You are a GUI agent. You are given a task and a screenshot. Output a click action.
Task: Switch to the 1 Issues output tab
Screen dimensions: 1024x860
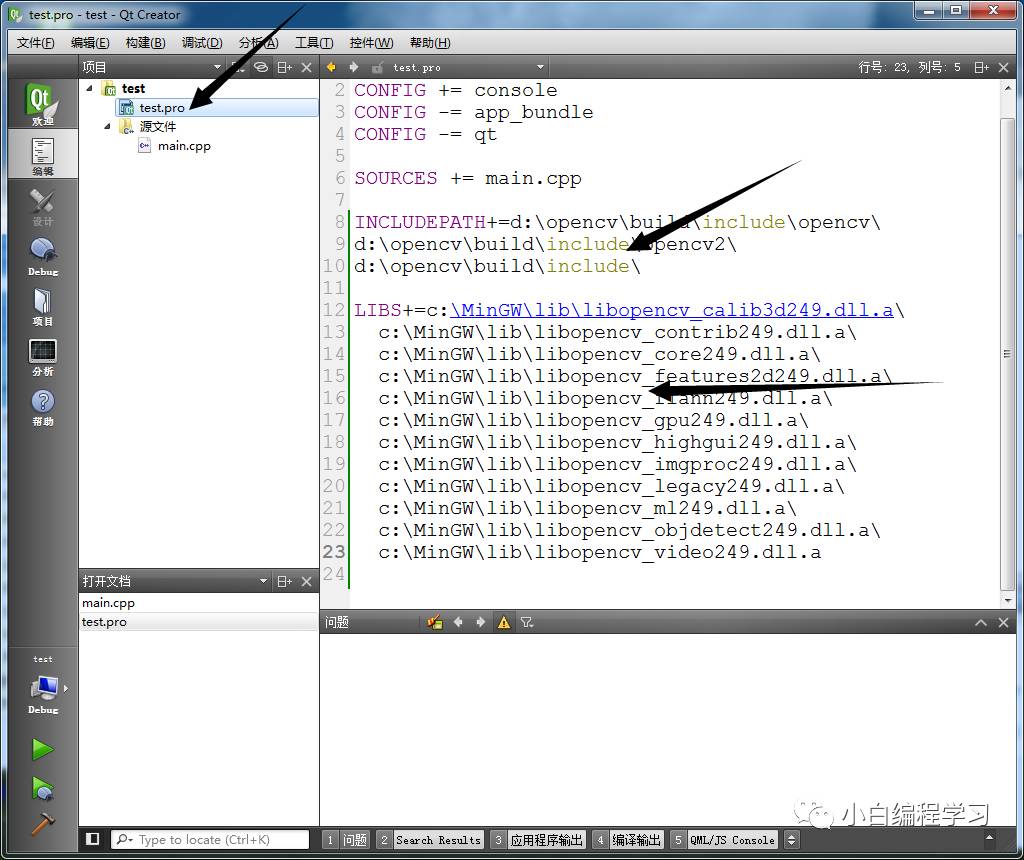(347, 840)
